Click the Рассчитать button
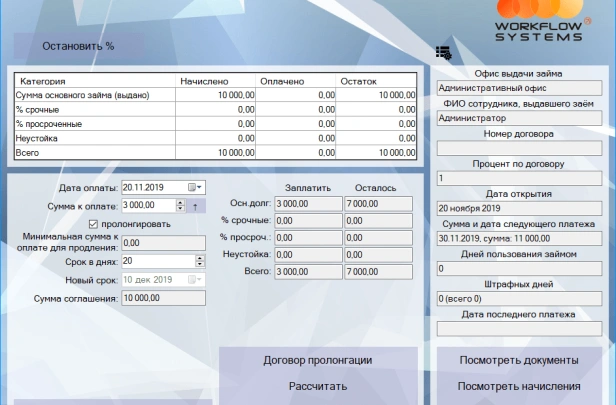 [x=317, y=386]
